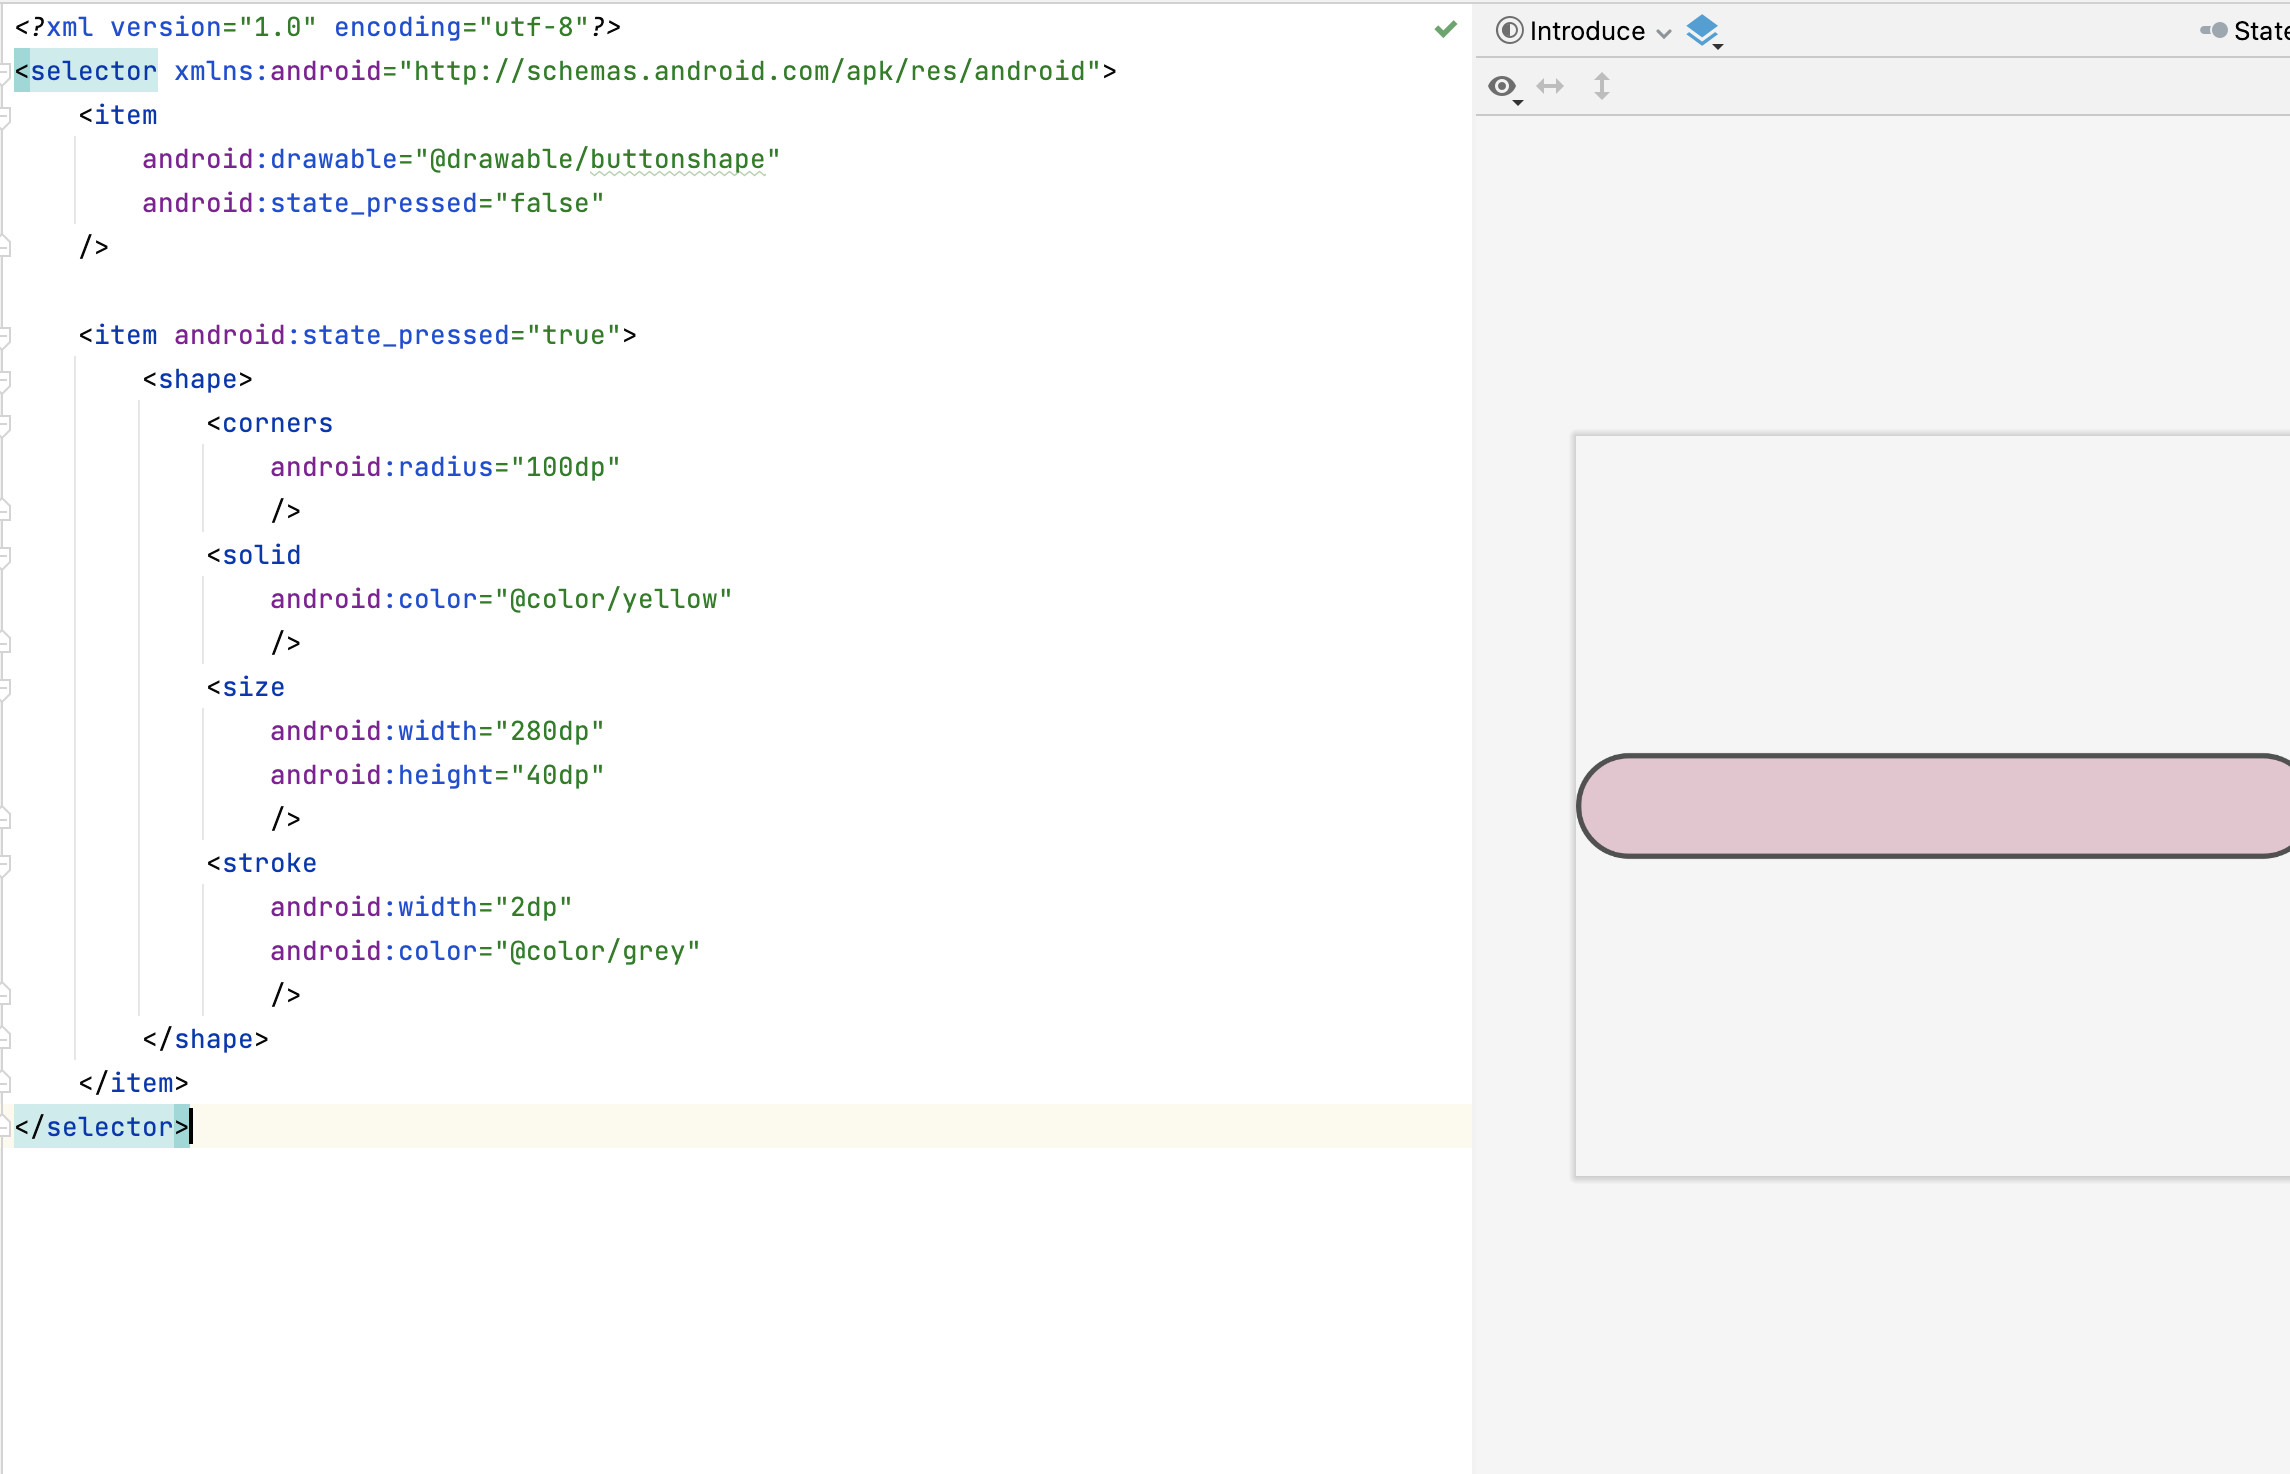Open the blue layers dropdown icon
The image size is (2290, 1474).
(x=1704, y=32)
